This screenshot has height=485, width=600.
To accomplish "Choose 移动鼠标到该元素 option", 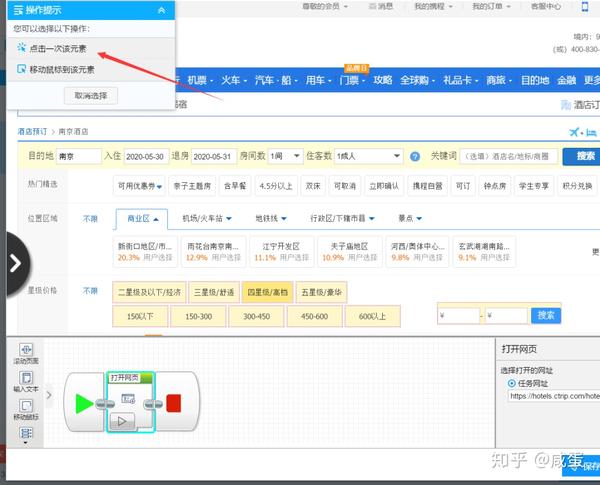I will coord(56,69).
